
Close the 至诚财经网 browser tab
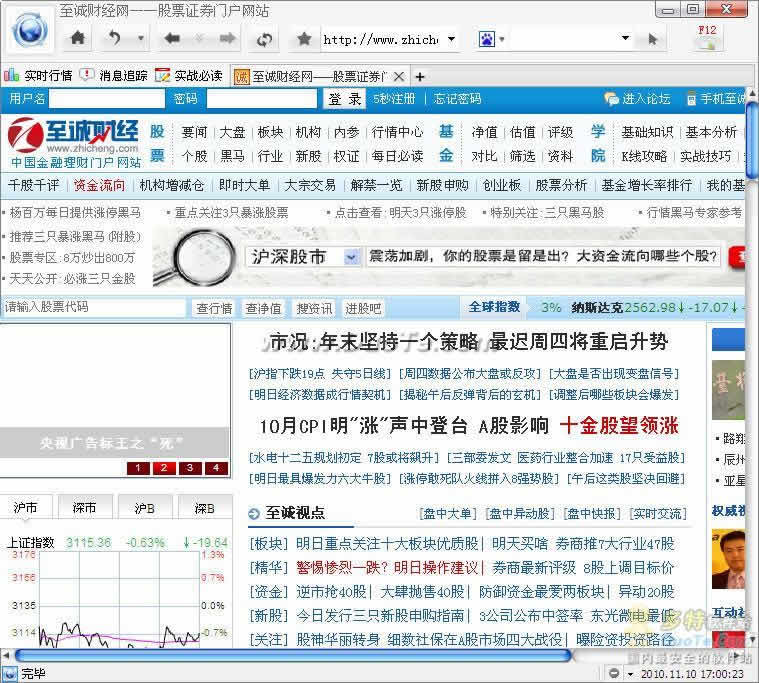click(x=399, y=76)
